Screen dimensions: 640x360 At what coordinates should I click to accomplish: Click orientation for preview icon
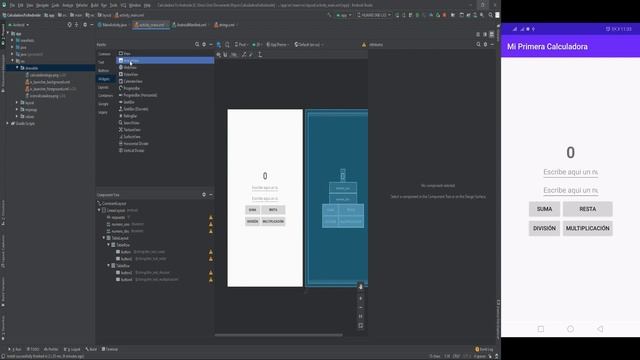point(227,44)
